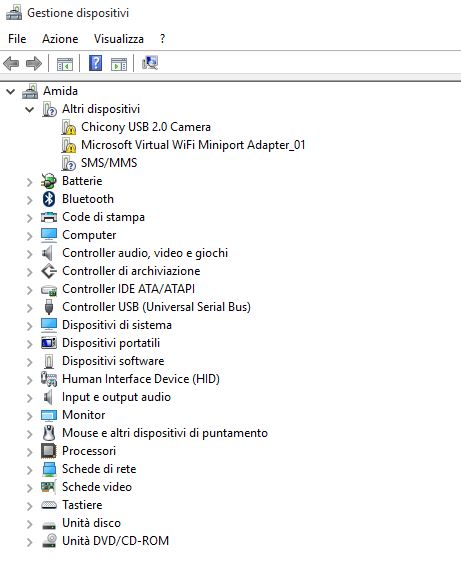
Task: Select Mouse e altri dispositivi di puntamento
Action: [165, 433]
